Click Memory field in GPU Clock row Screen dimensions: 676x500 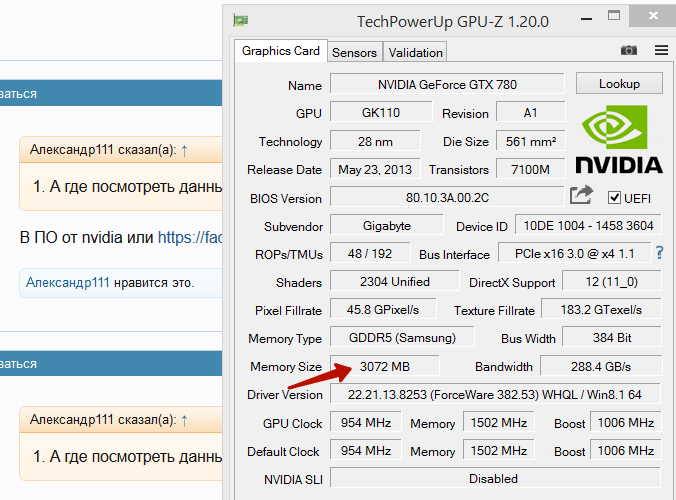(498, 422)
